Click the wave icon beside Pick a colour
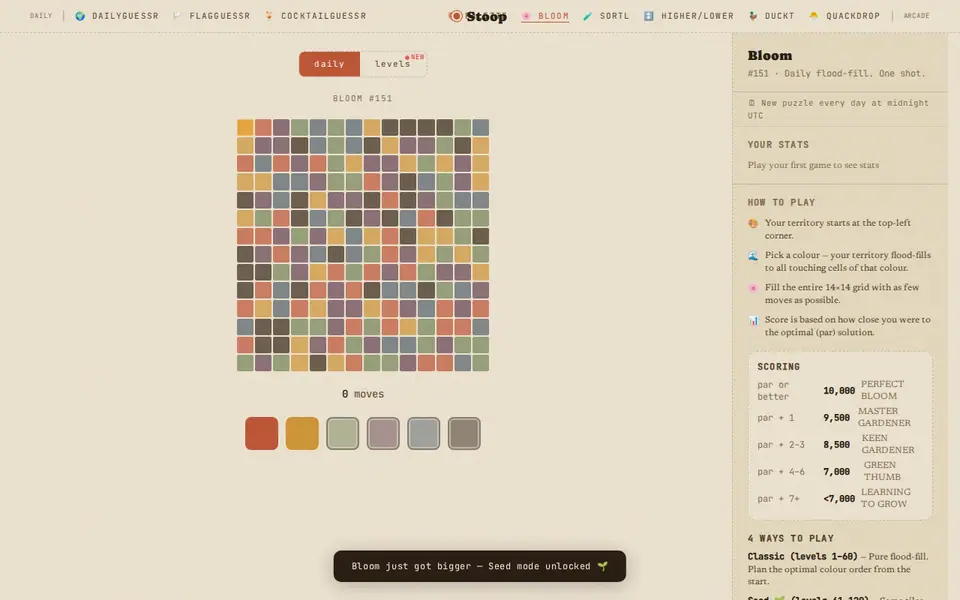Screen dimensions: 960x600 [753, 256]
